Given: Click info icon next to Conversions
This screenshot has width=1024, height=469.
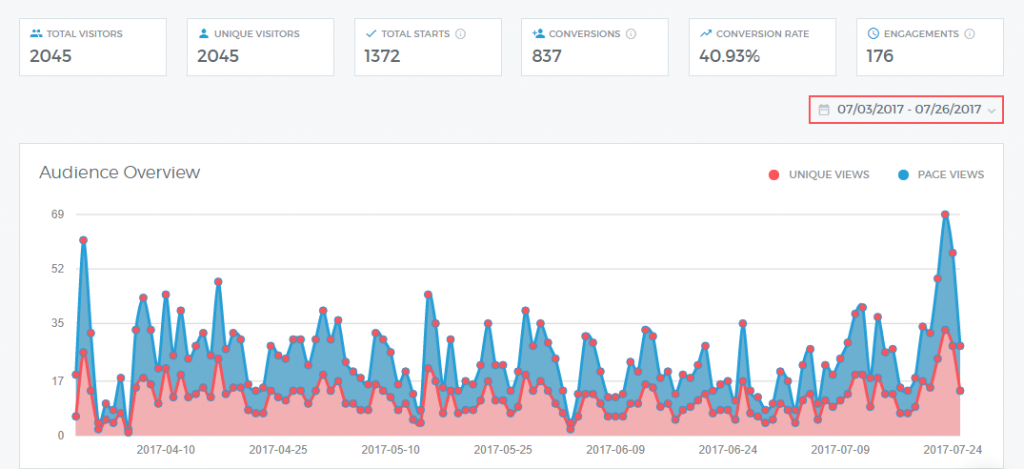Looking at the screenshot, I should [x=631, y=34].
